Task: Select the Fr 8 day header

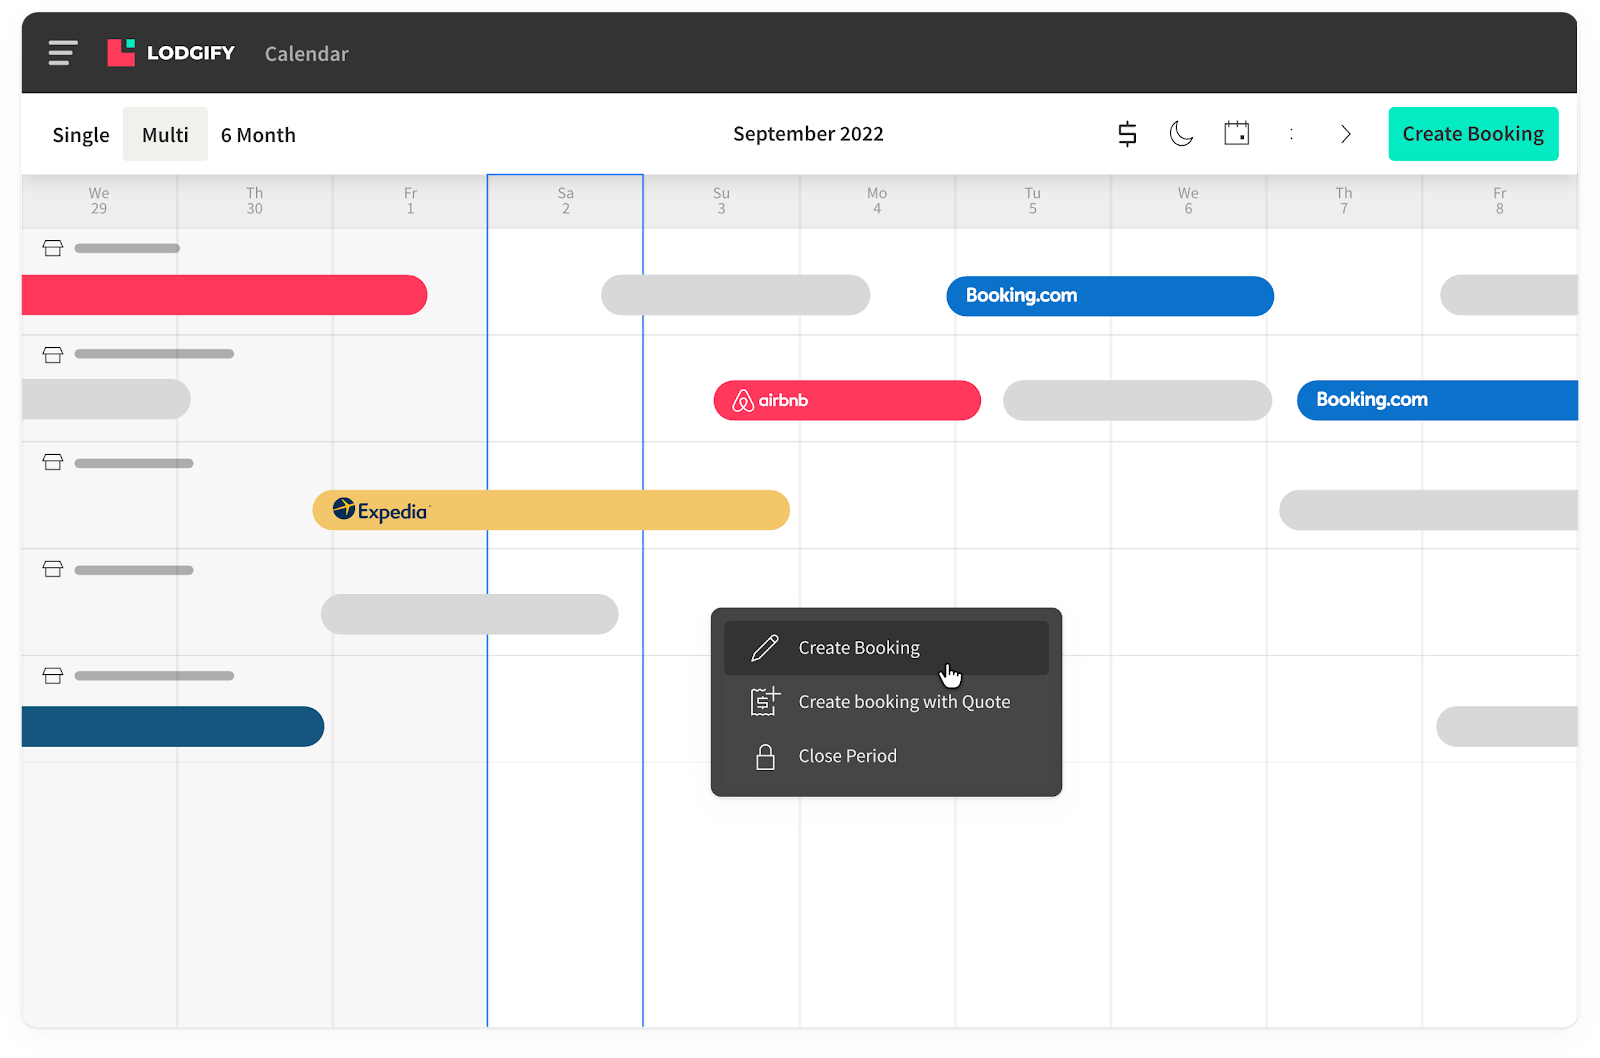Action: click(1500, 201)
